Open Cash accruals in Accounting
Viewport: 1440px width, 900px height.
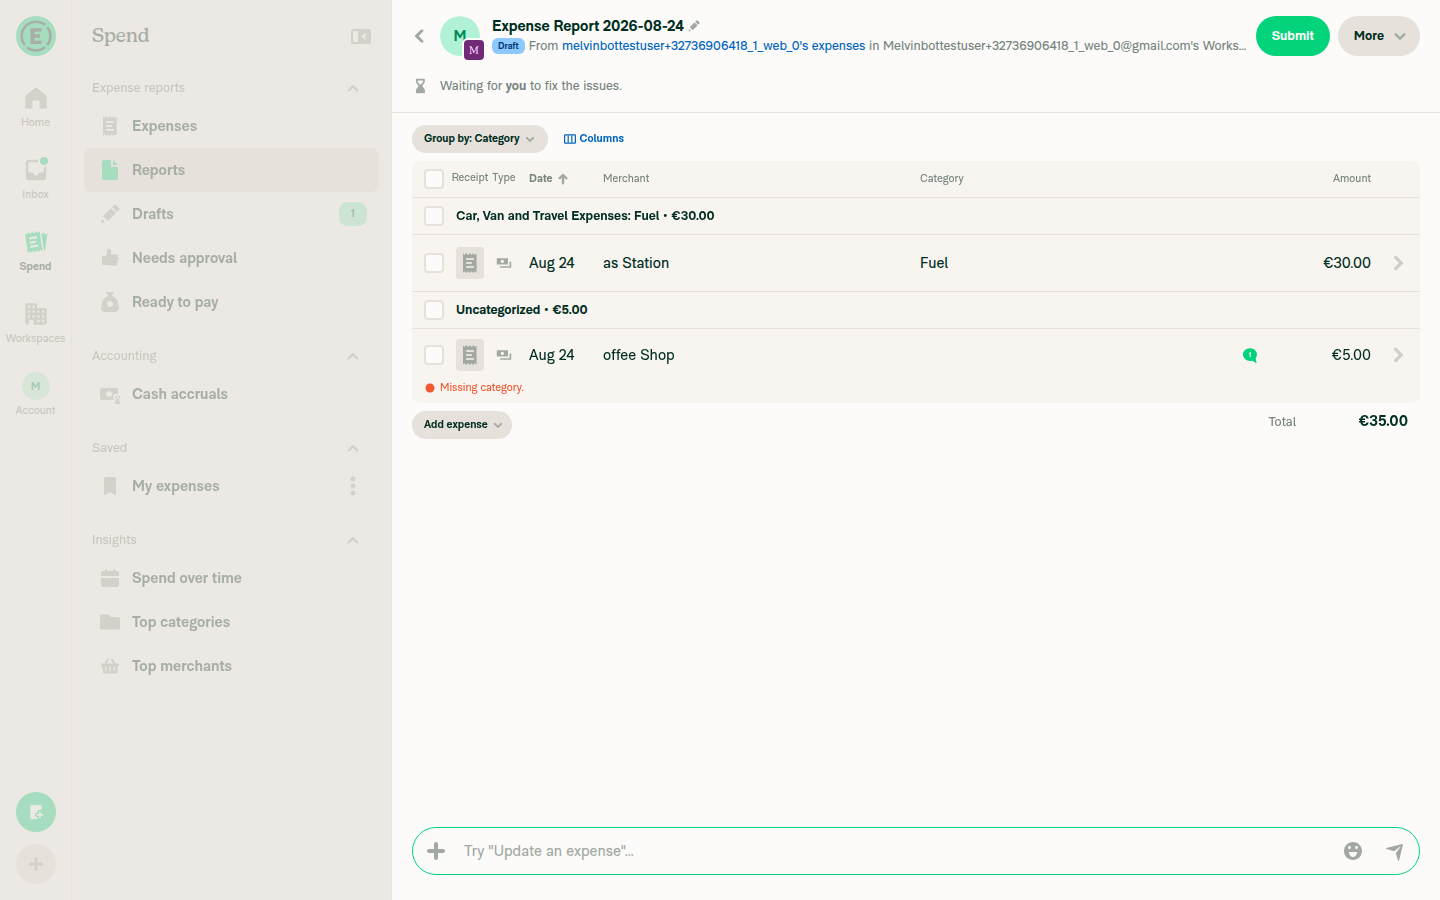(231, 394)
